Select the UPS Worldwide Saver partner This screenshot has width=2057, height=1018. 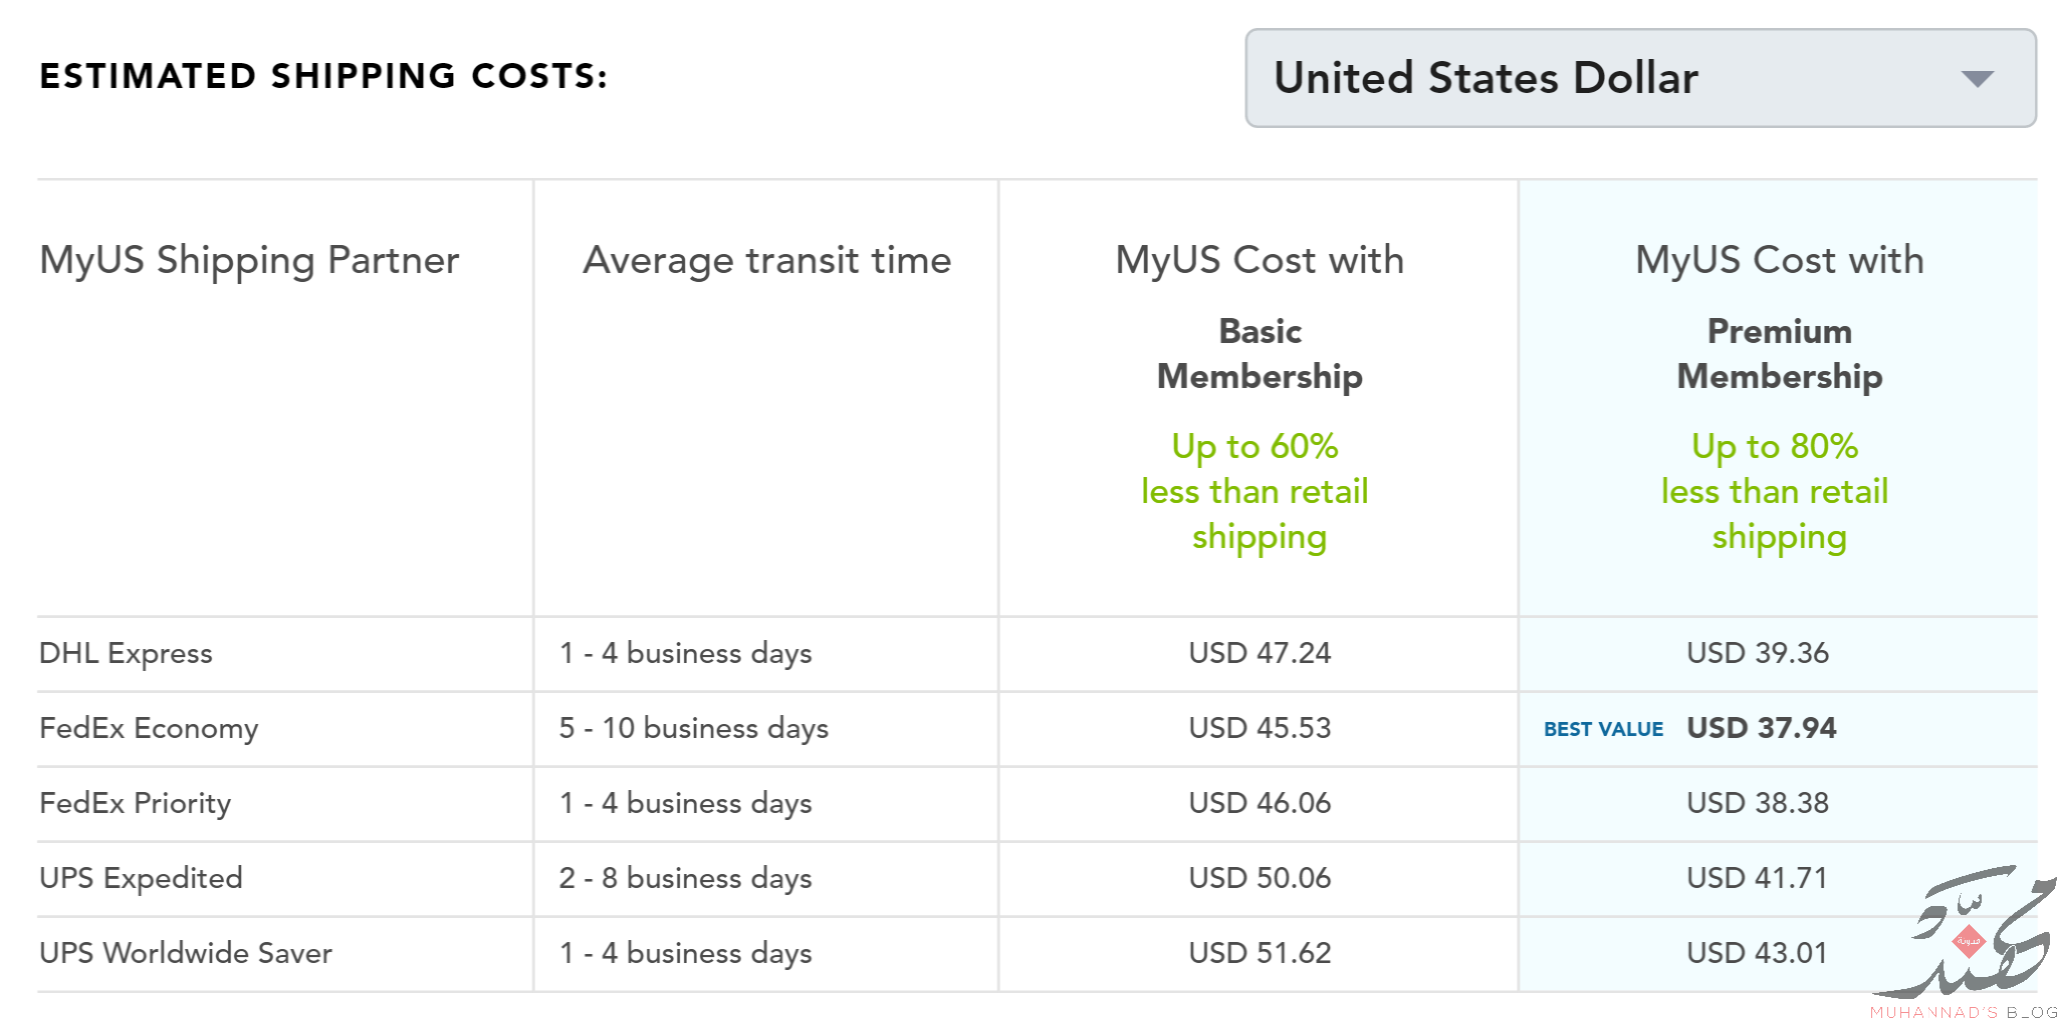[185, 953]
